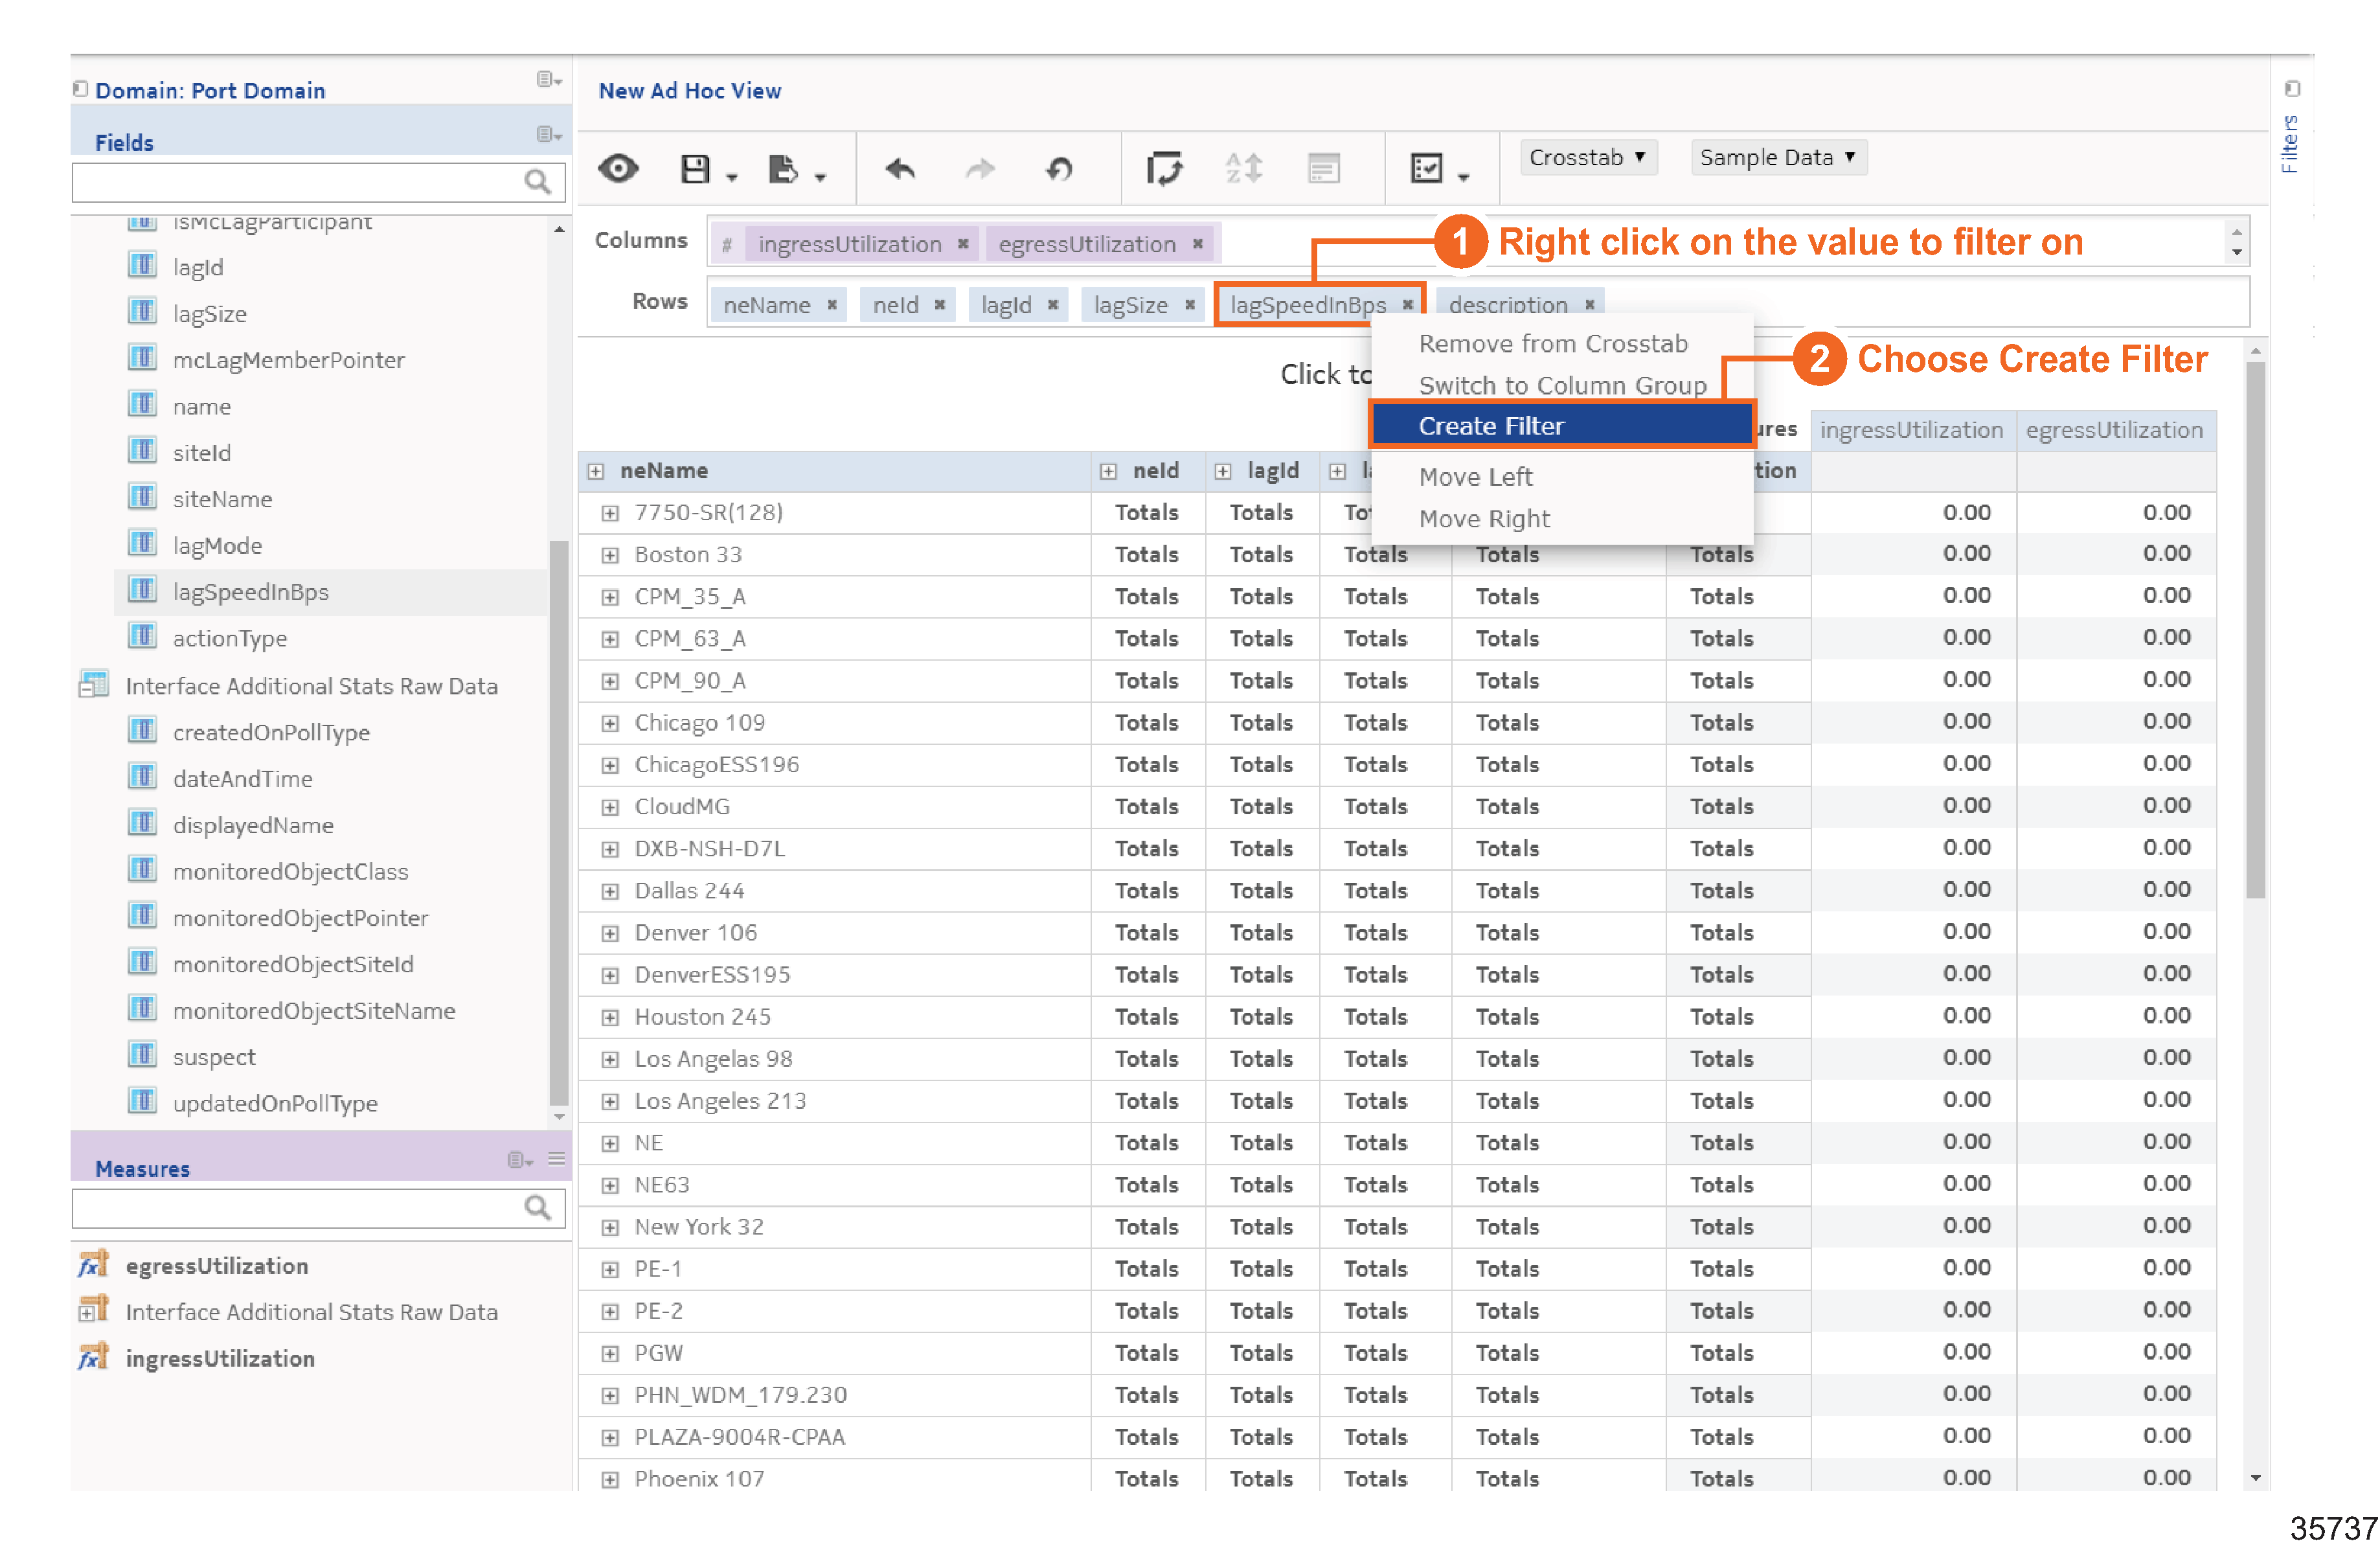Select the lagMode field in list
Viewport: 2380px width, 1550px height.
(217, 546)
